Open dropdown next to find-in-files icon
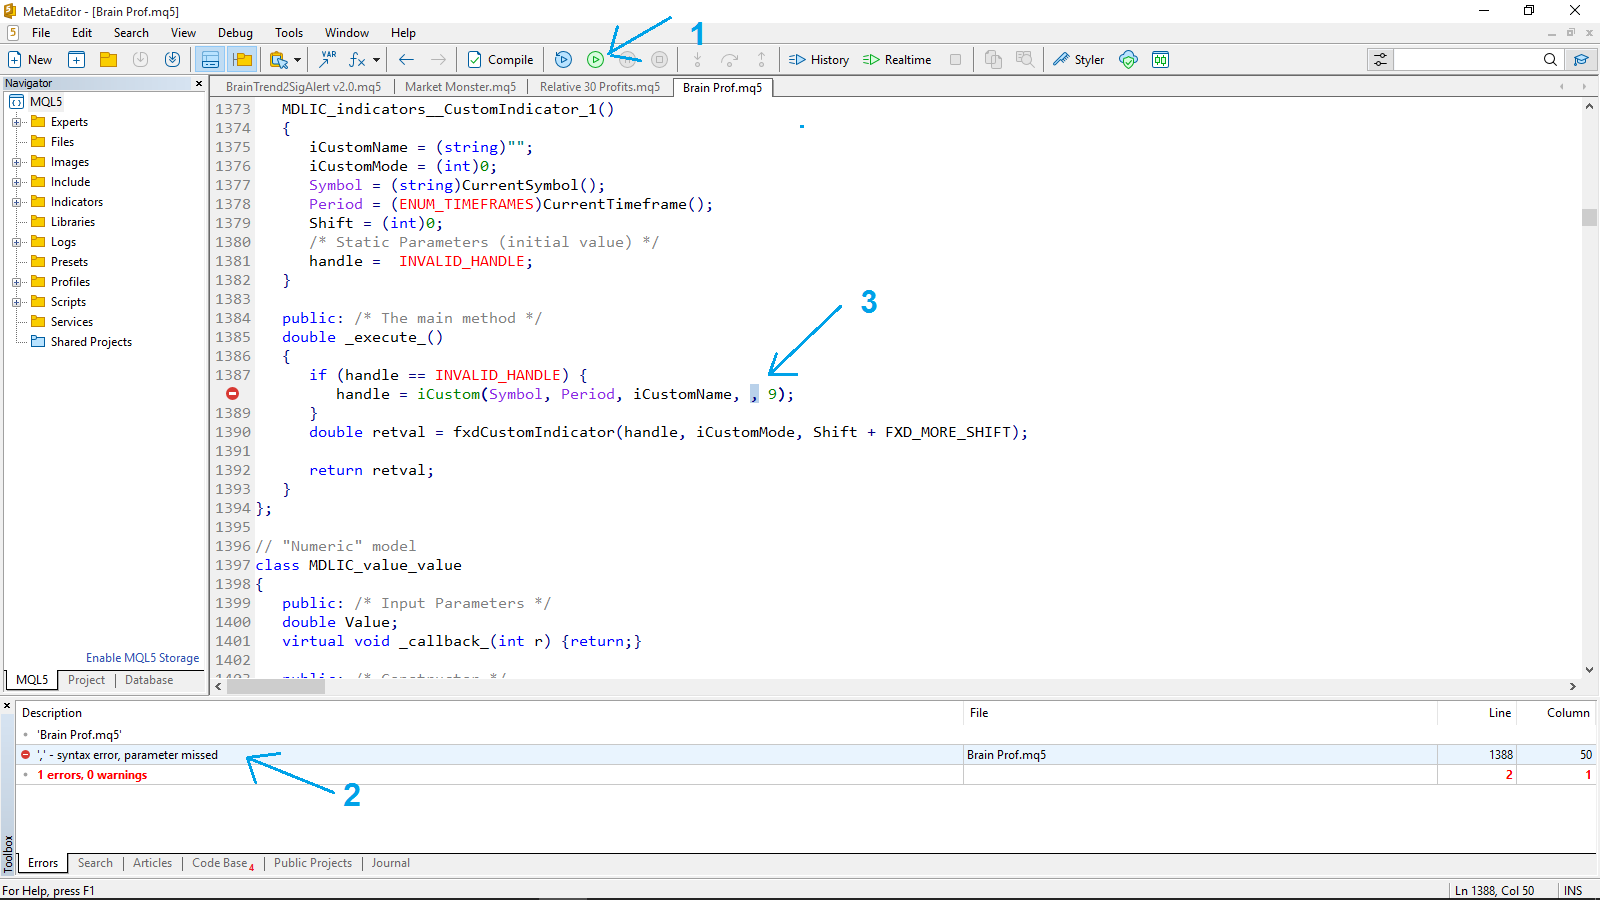The image size is (1600, 900). 297,60
